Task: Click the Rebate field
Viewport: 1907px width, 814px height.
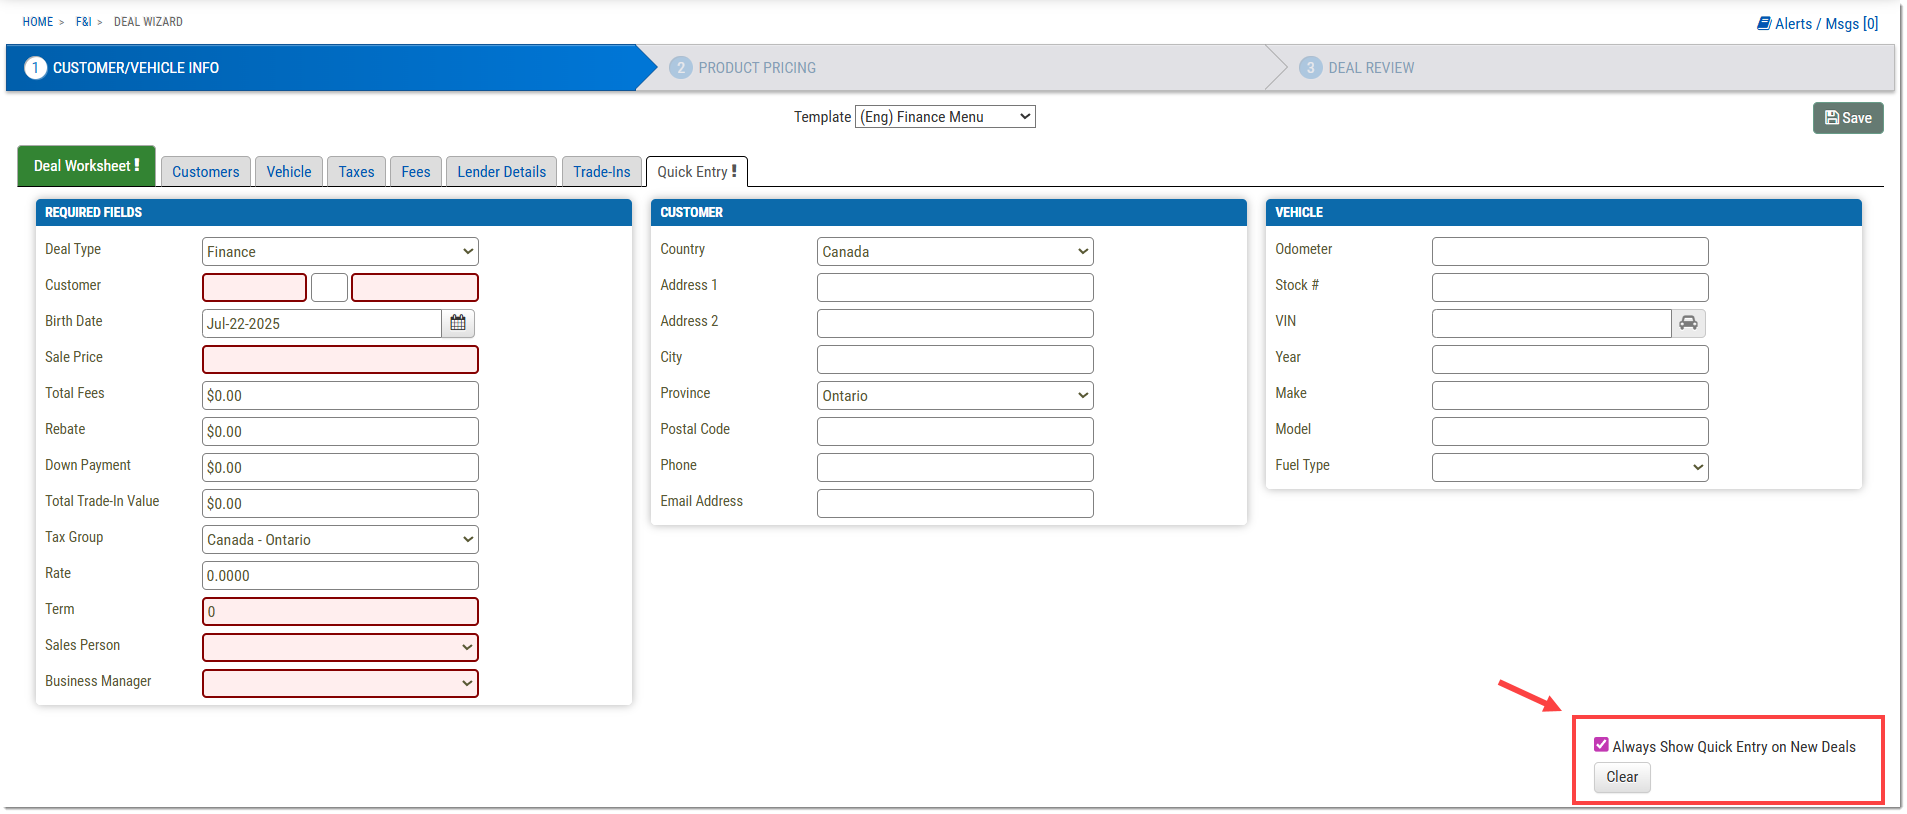Action: click(340, 431)
